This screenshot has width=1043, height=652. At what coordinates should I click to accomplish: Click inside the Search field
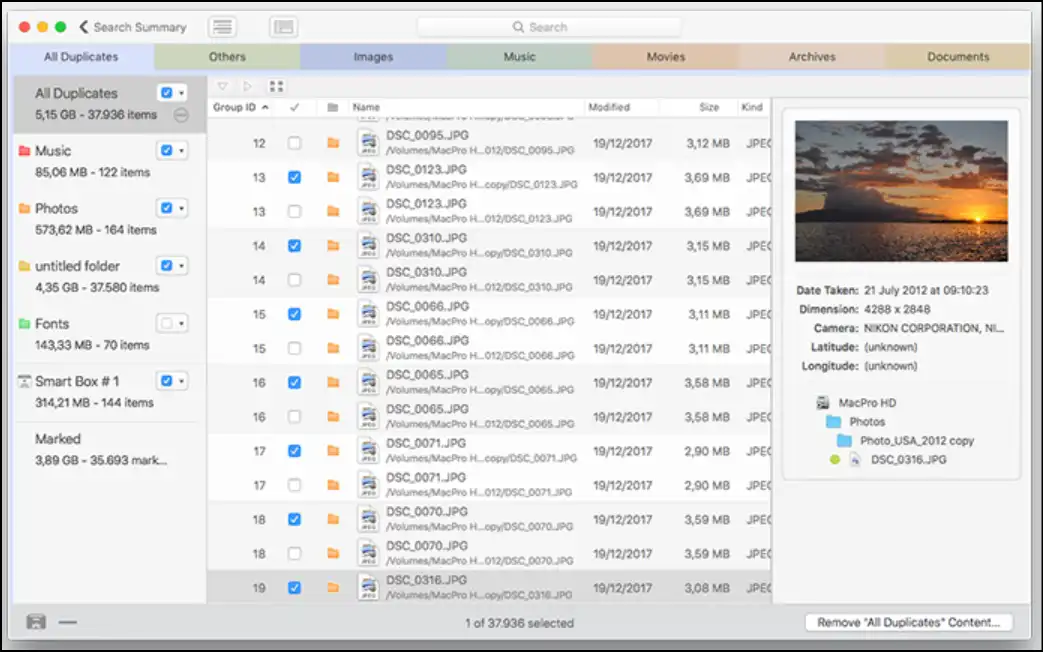[x=549, y=27]
